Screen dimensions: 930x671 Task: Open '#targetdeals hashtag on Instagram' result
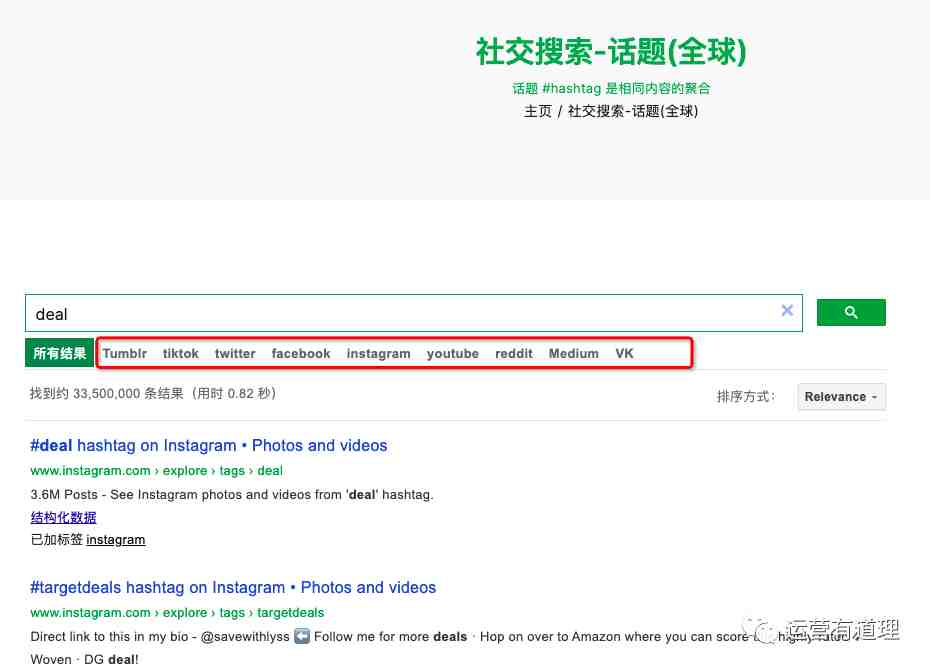[x=233, y=587]
